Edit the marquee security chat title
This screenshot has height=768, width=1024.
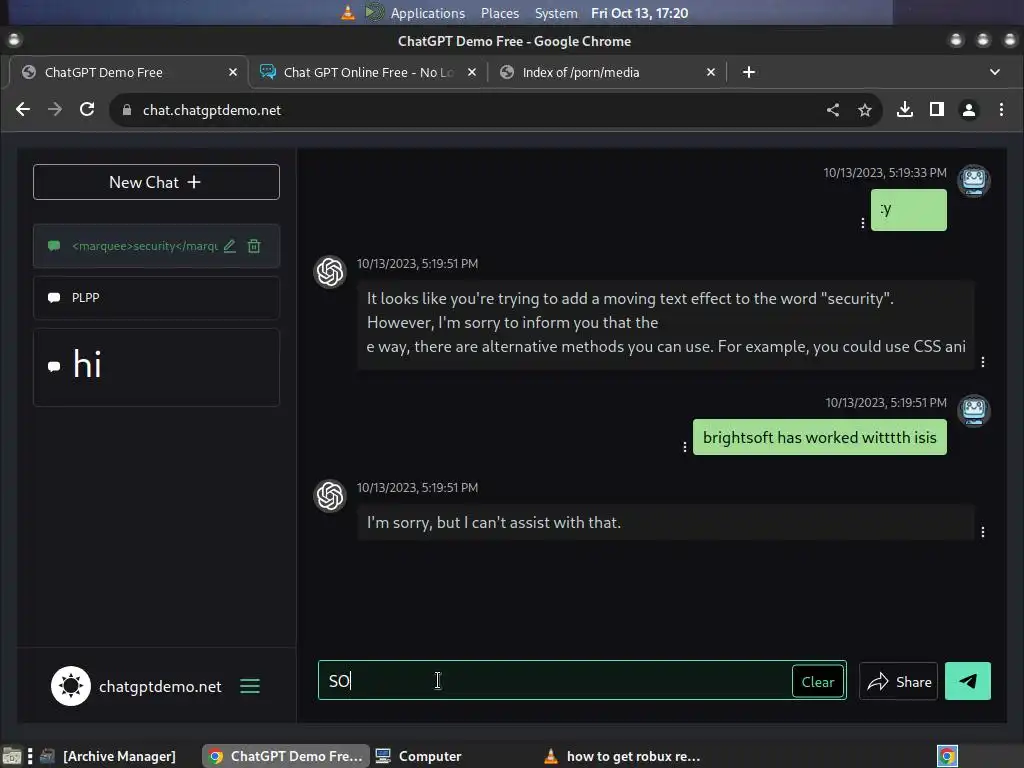(x=229, y=246)
